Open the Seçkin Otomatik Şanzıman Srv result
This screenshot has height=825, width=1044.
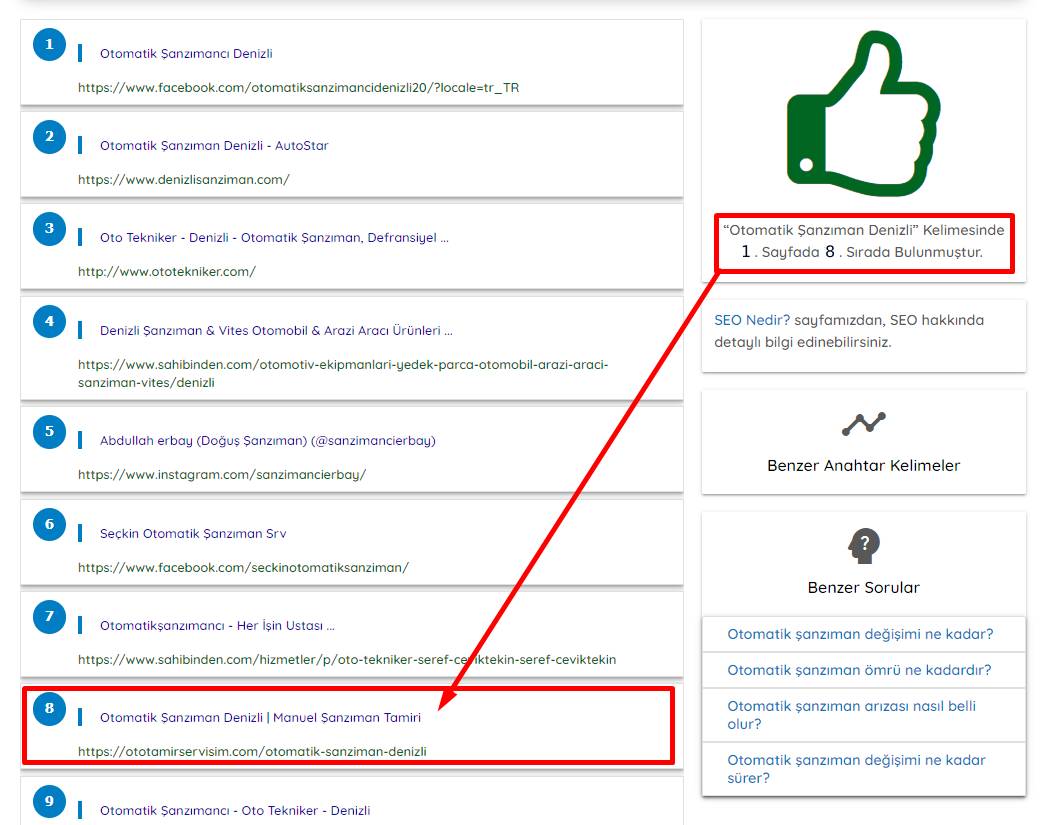point(193,534)
